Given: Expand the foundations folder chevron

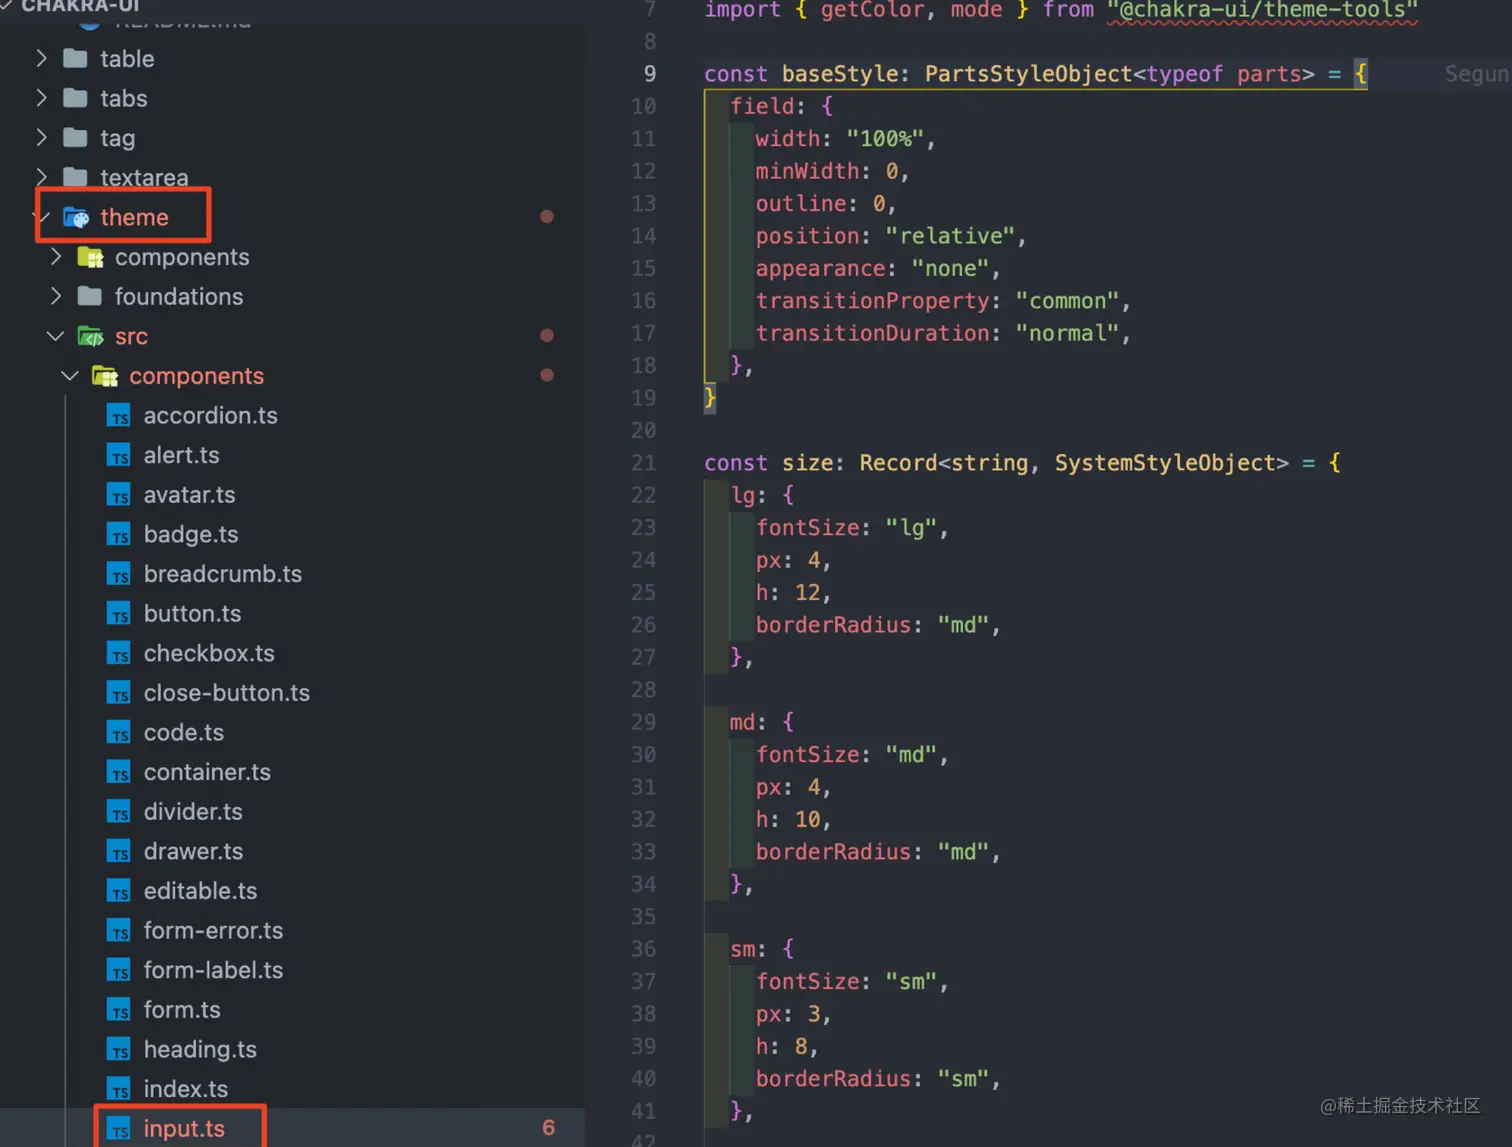Looking at the screenshot, I should point(56,296).
